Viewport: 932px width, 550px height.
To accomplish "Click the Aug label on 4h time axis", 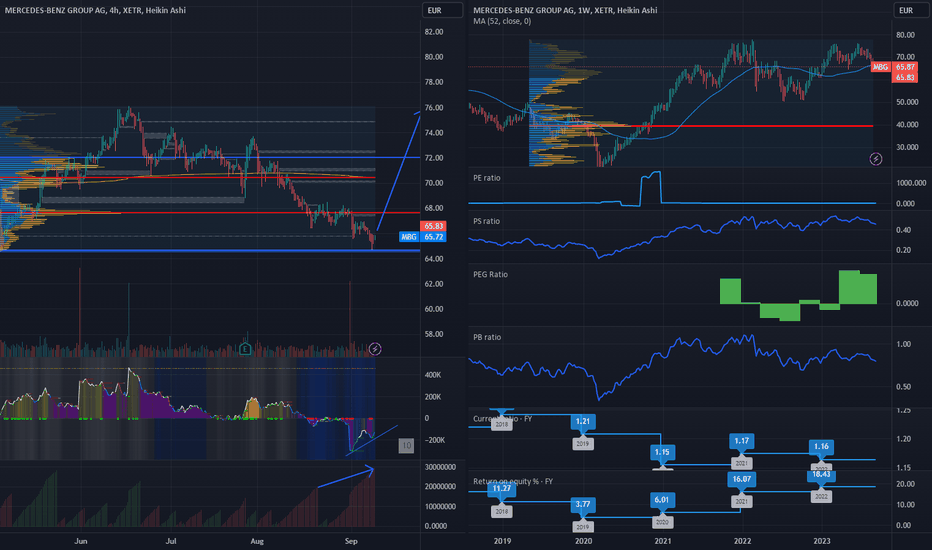I will click(257, 541).
